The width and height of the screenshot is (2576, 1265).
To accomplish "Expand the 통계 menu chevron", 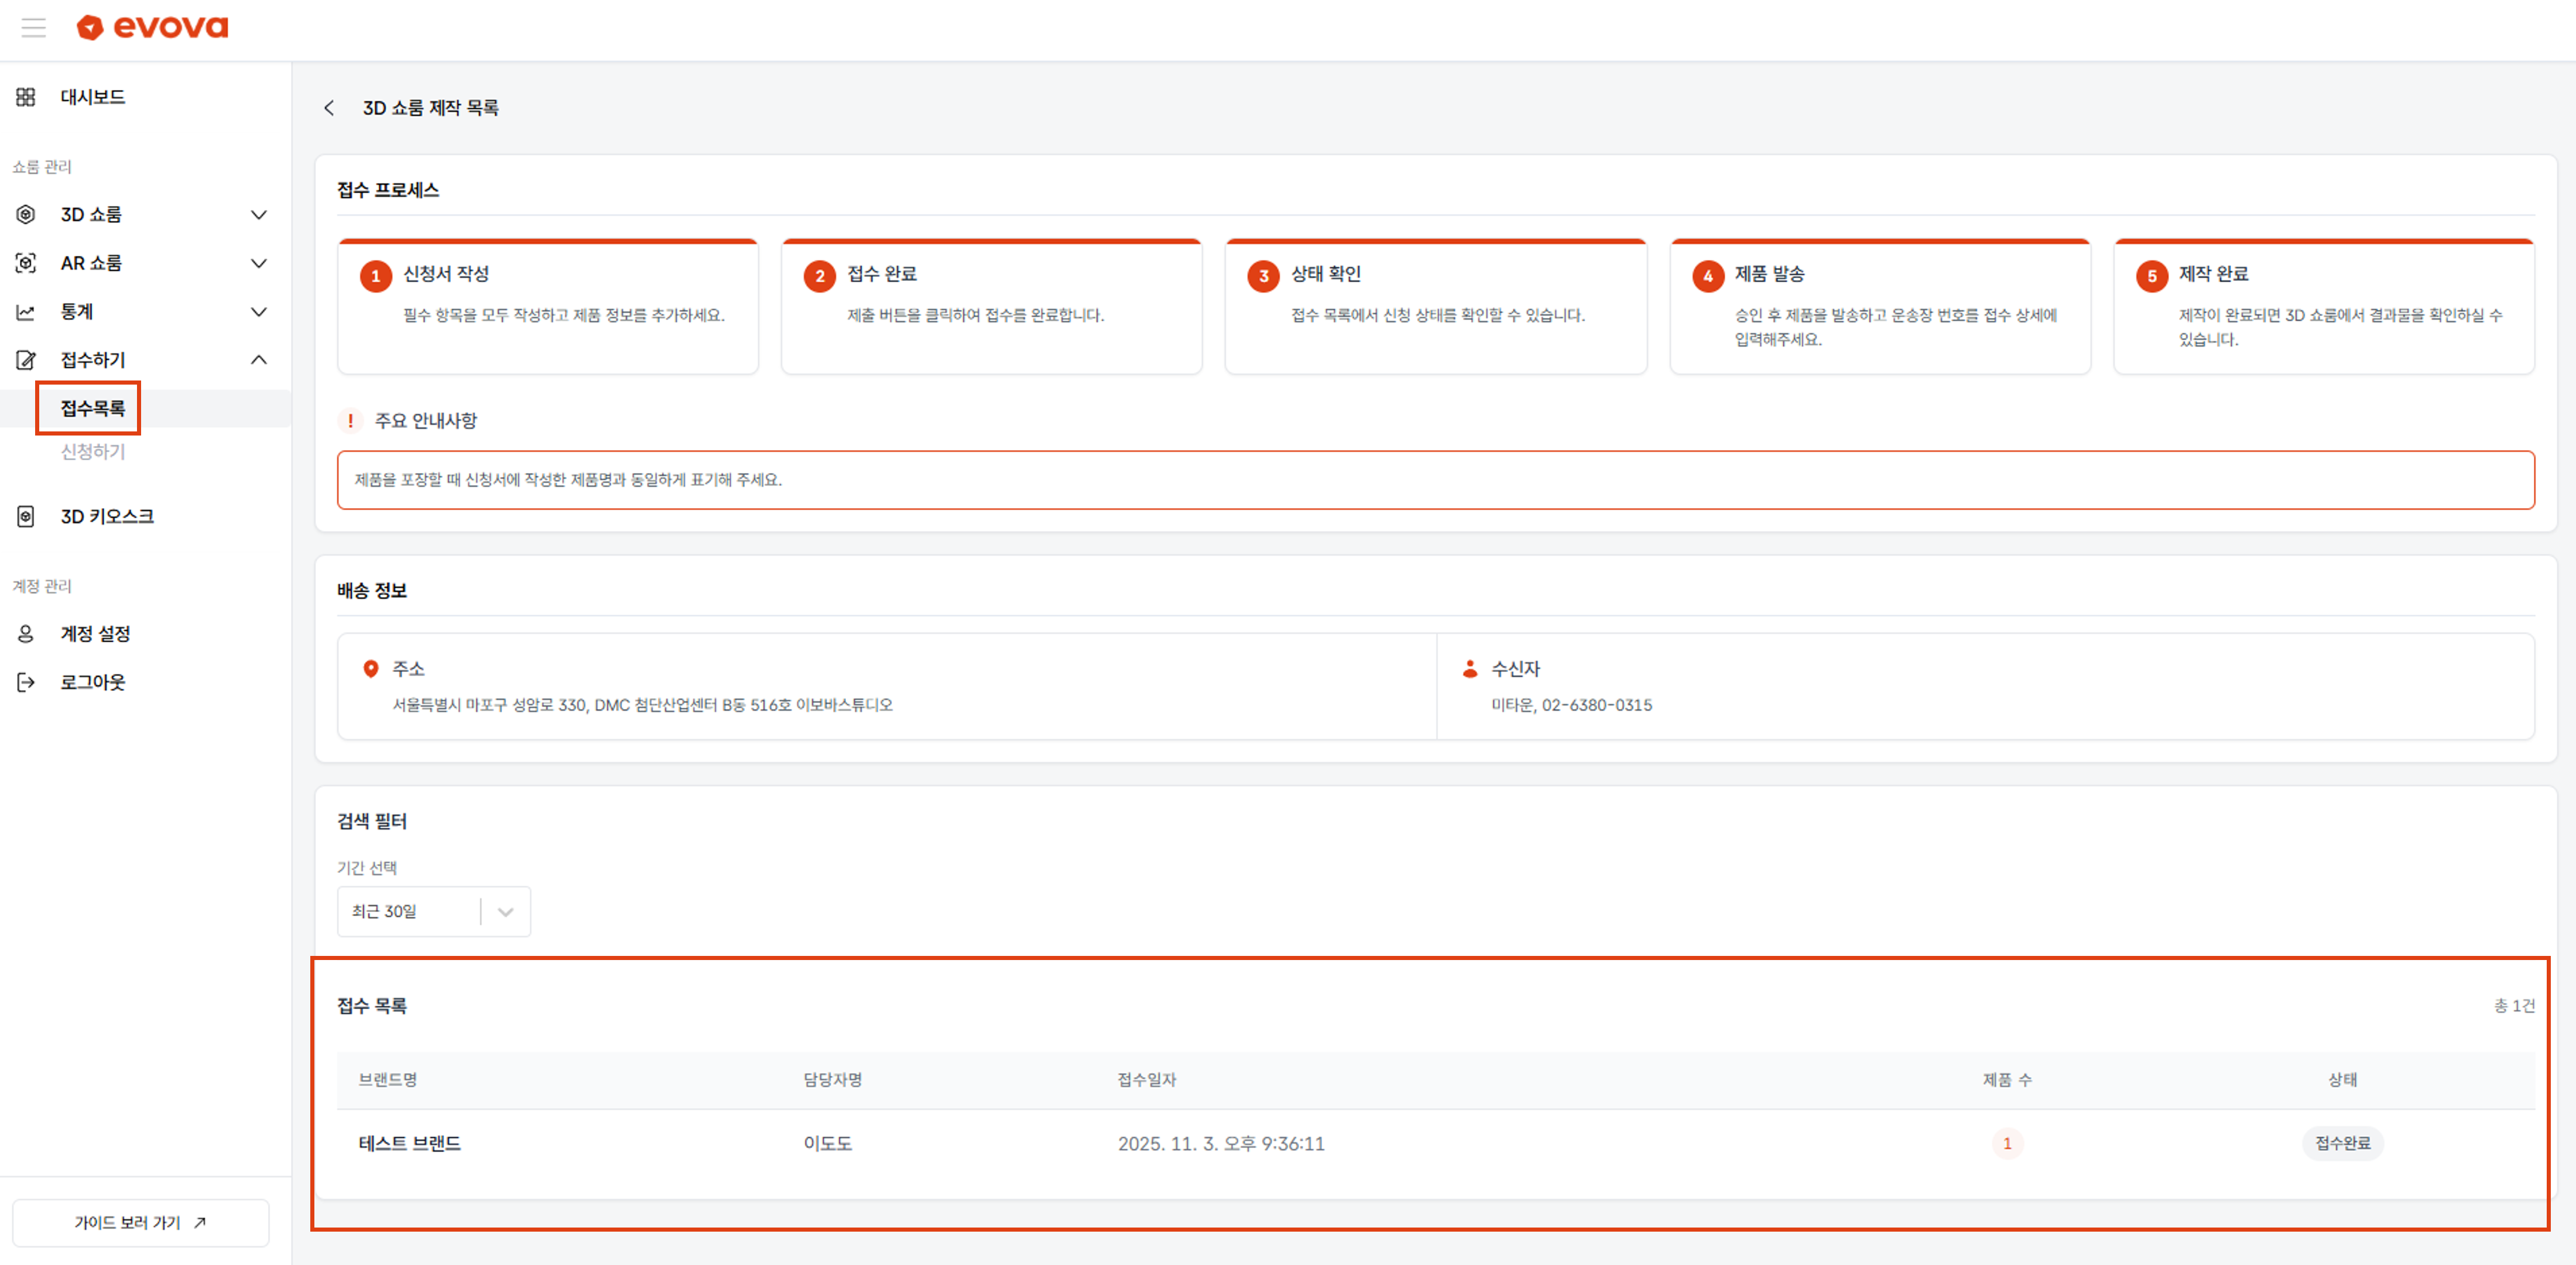I will pos(259,312).
